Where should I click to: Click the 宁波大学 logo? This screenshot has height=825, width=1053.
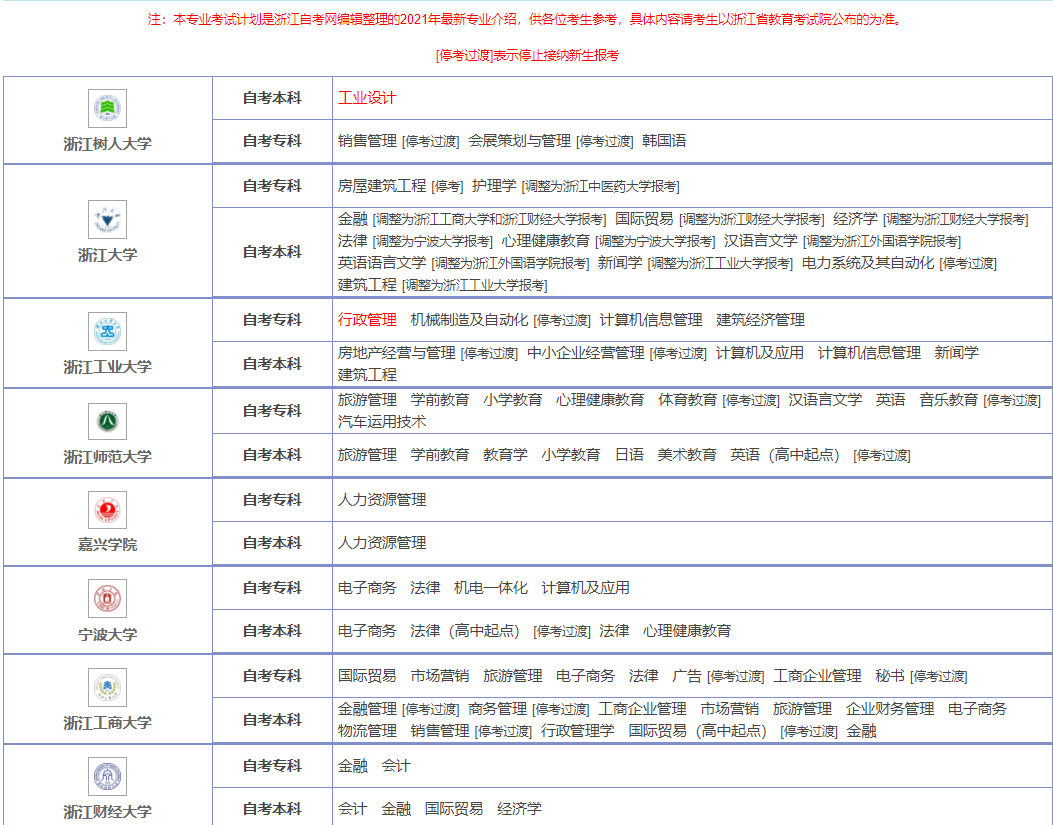[107, 598]
